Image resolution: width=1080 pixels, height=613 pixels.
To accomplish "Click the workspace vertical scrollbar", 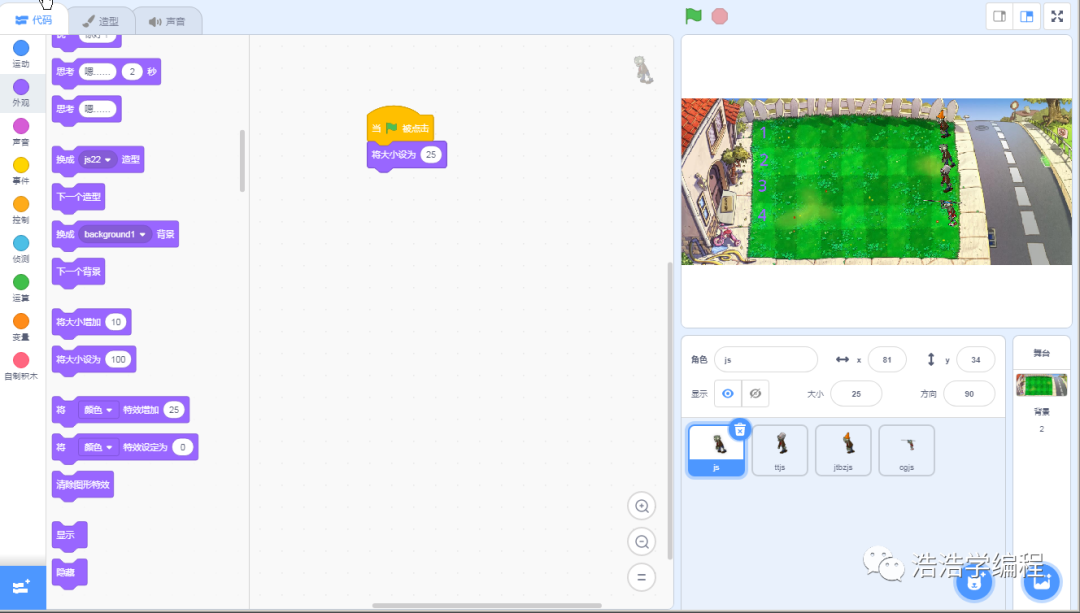I will click(669, 411).
